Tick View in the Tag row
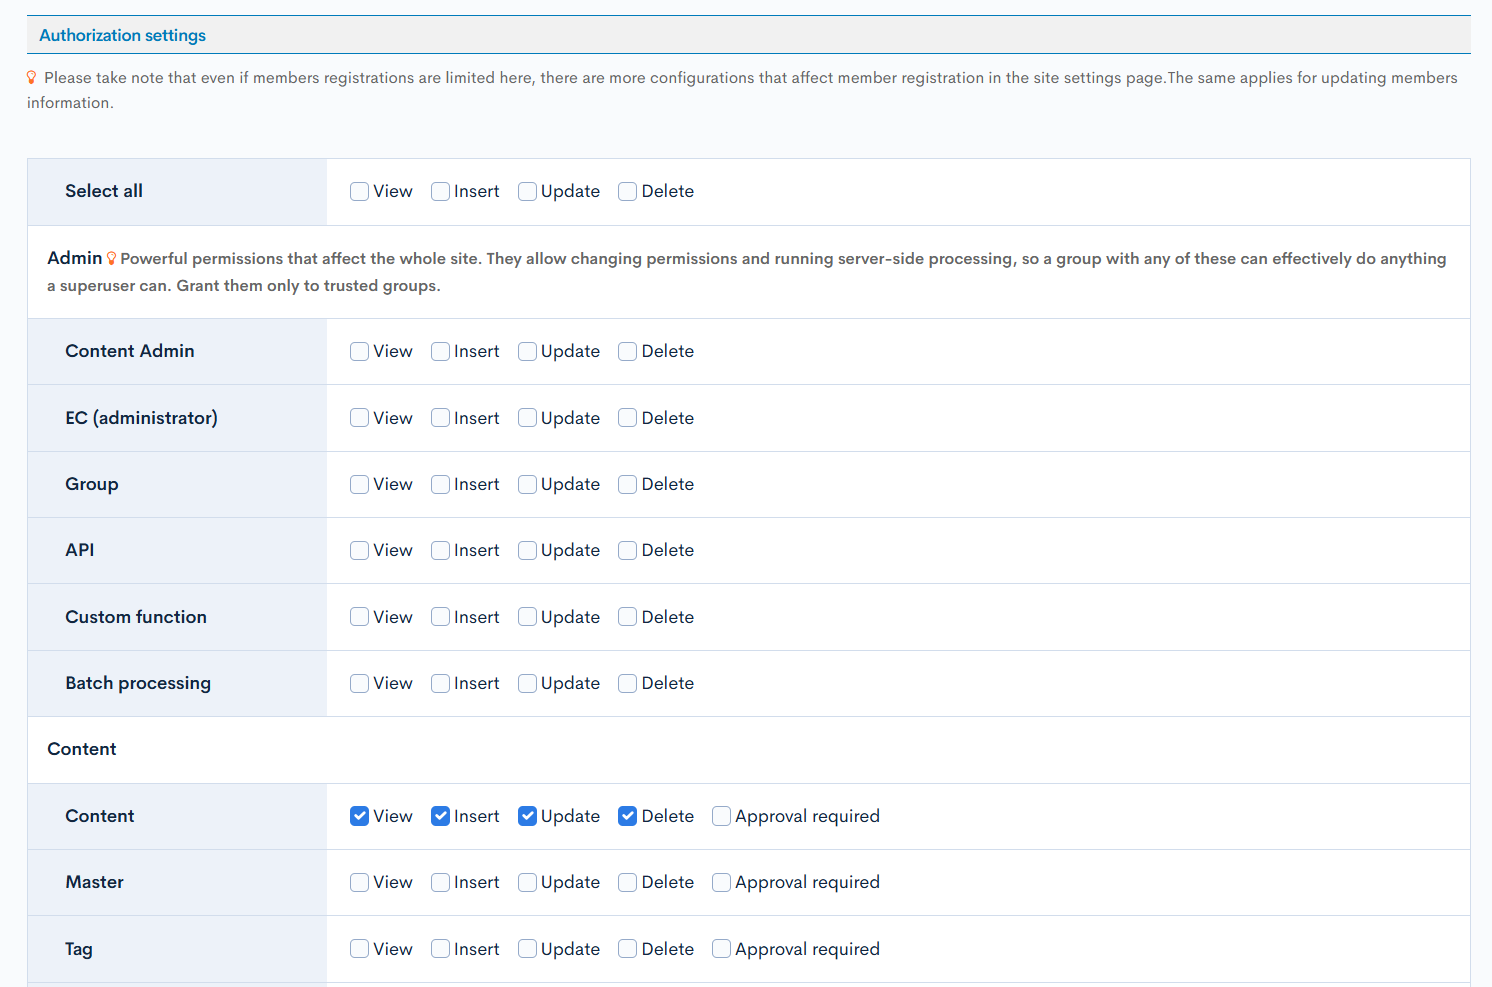Viewport: 1492px width, 987px height. (x=359, y=949)
